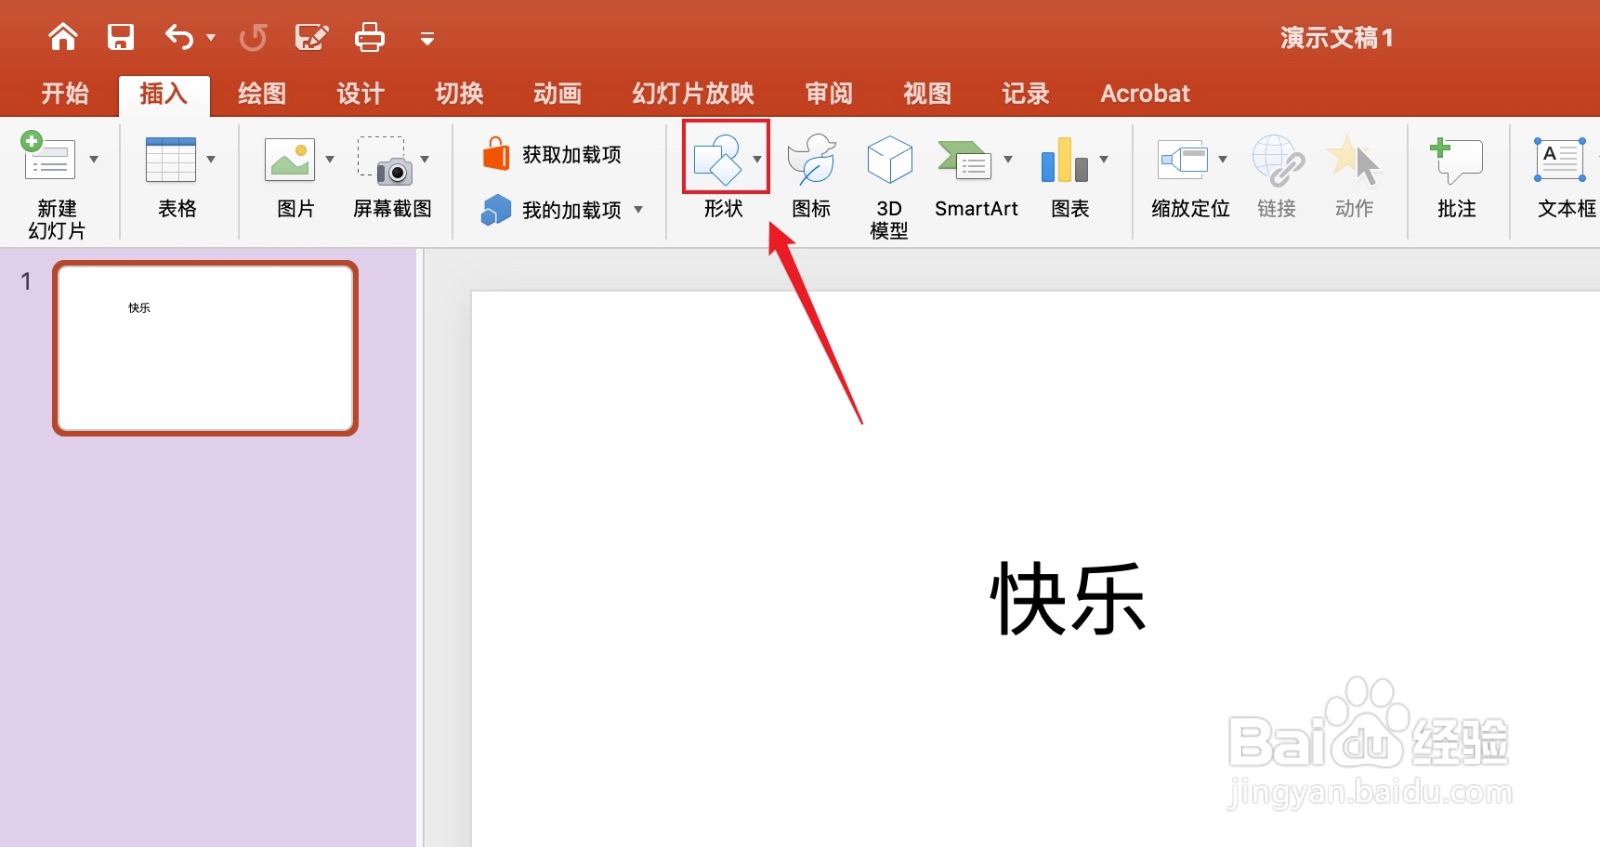Select slide 1 thumbnail
Screen dimensions: 1600x847
point(205,348)
